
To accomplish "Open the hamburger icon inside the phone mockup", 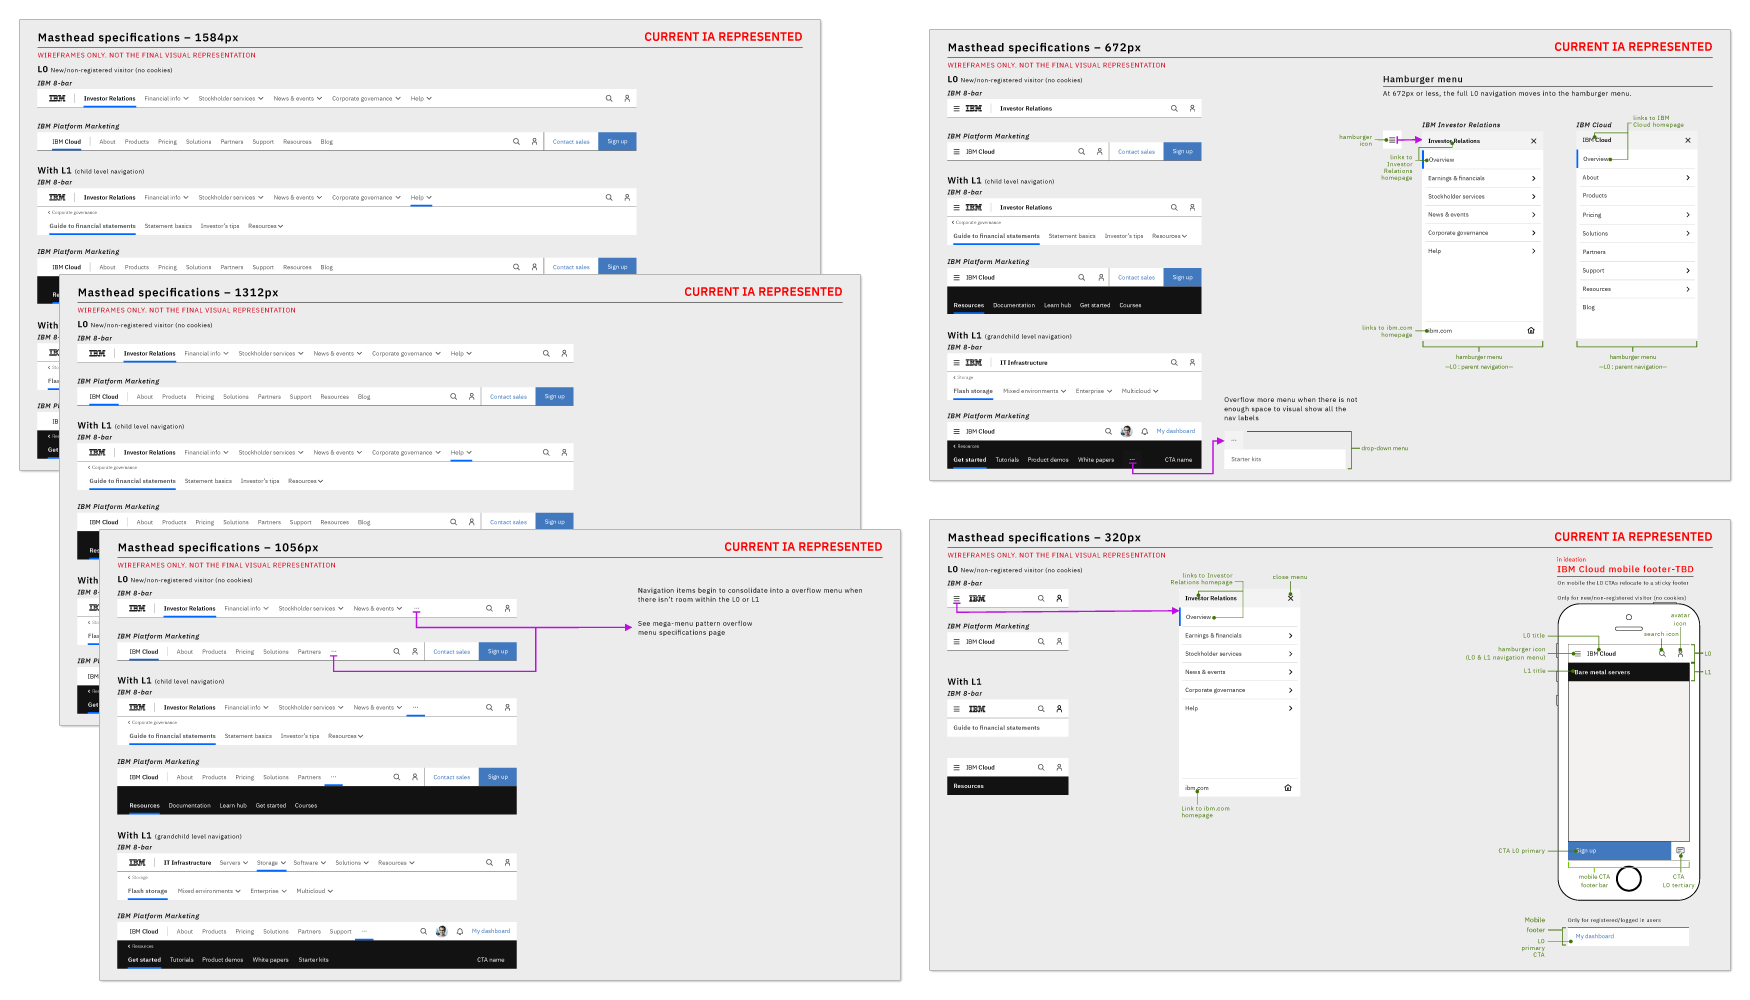I will (1578, 653).
